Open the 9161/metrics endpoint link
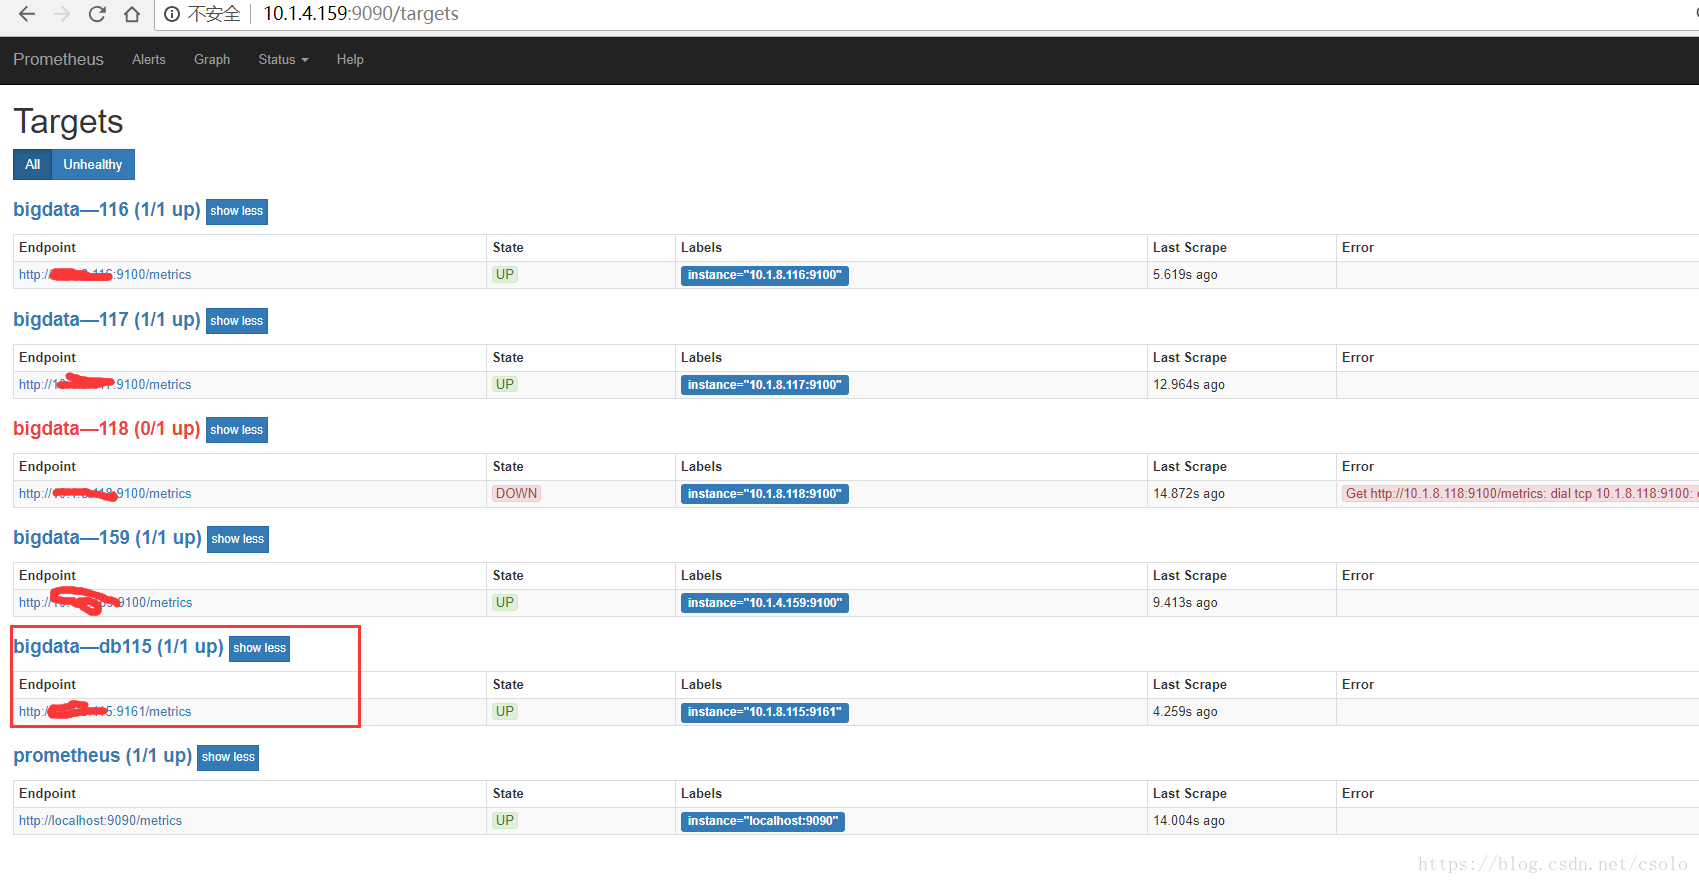 tap(105, 712)
